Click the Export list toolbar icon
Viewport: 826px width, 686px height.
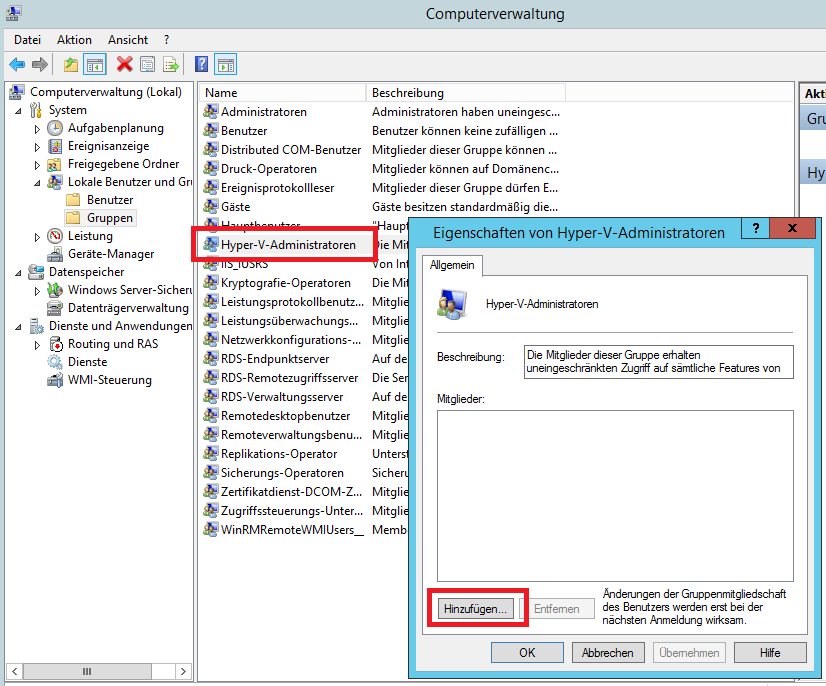pos(171,64)
